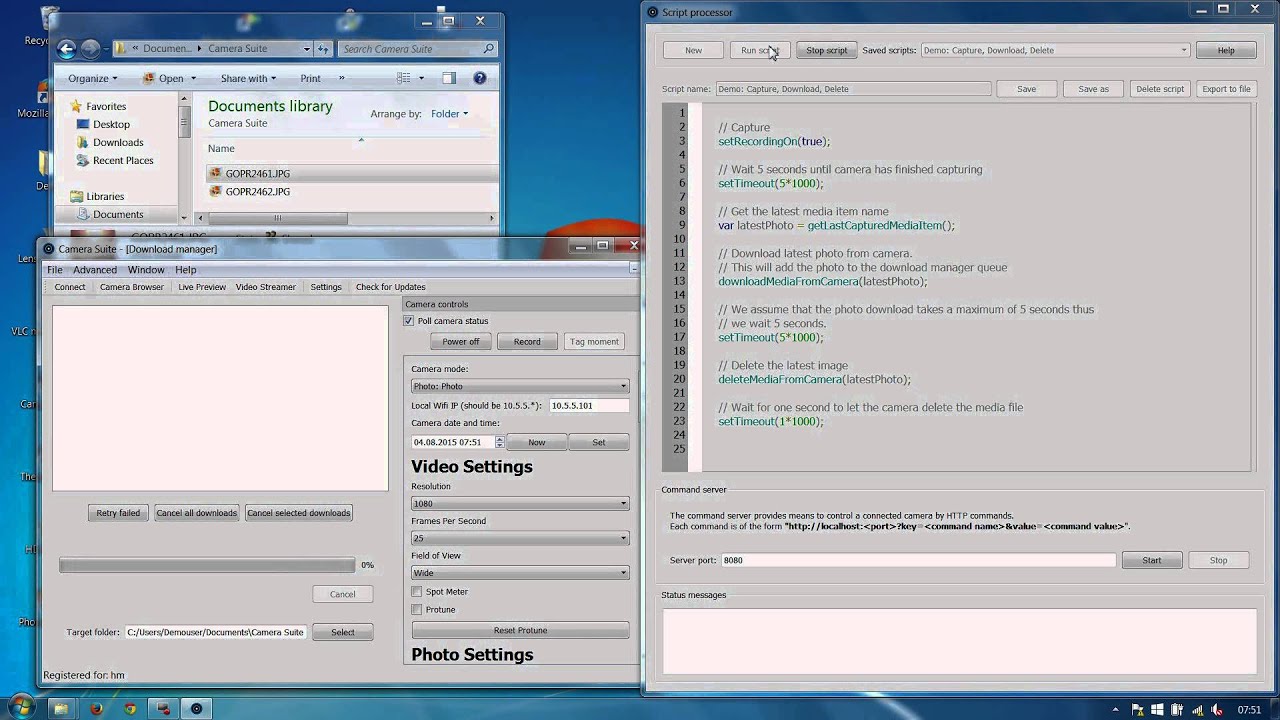Click Cancel all downloads
This screenshot has height=720, width=1280.
click(196, 513)
